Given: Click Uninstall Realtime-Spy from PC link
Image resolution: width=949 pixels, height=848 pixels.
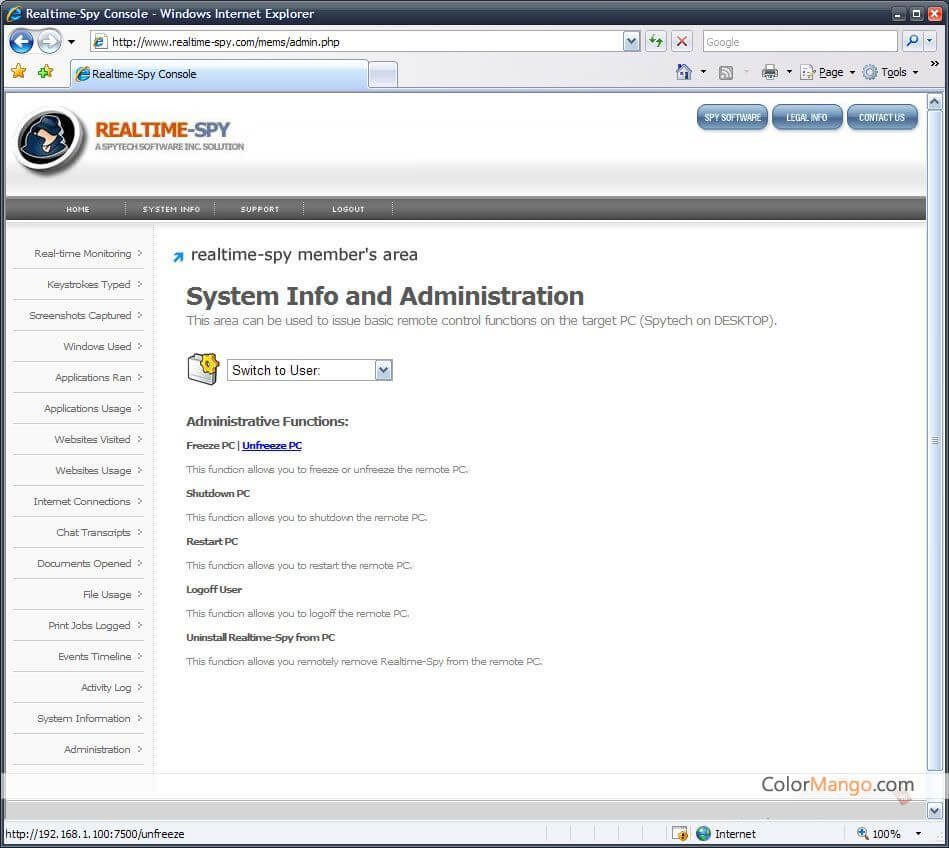Looking at the screenshot, I should click(x=260, y=637).
